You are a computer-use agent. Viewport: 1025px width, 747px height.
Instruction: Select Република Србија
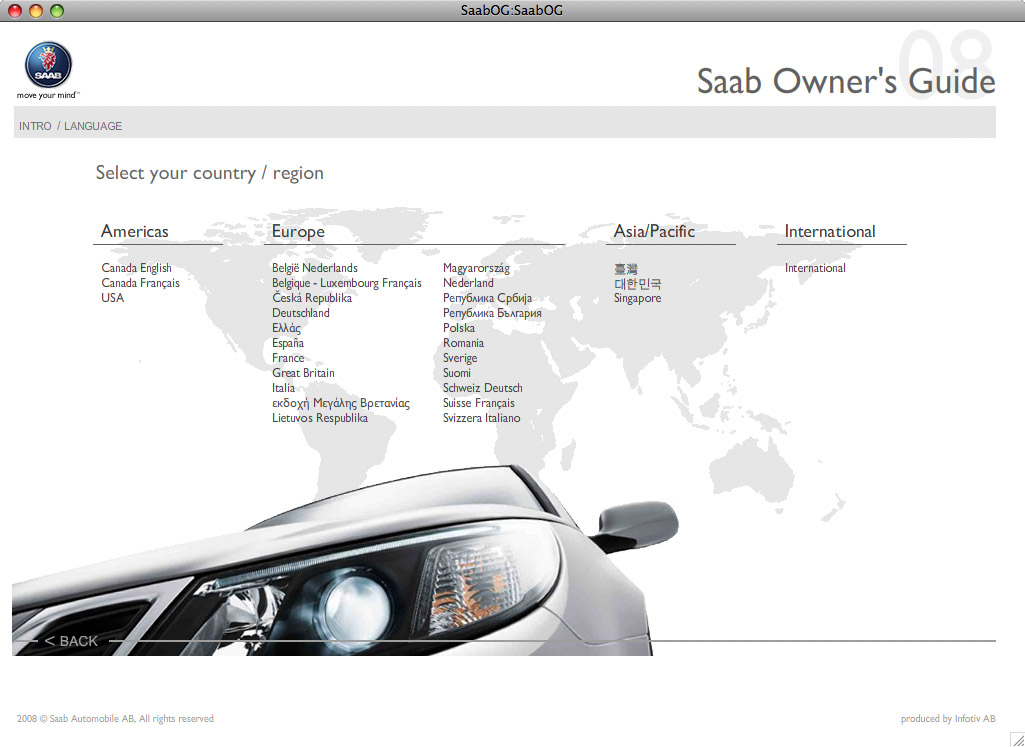488,298
